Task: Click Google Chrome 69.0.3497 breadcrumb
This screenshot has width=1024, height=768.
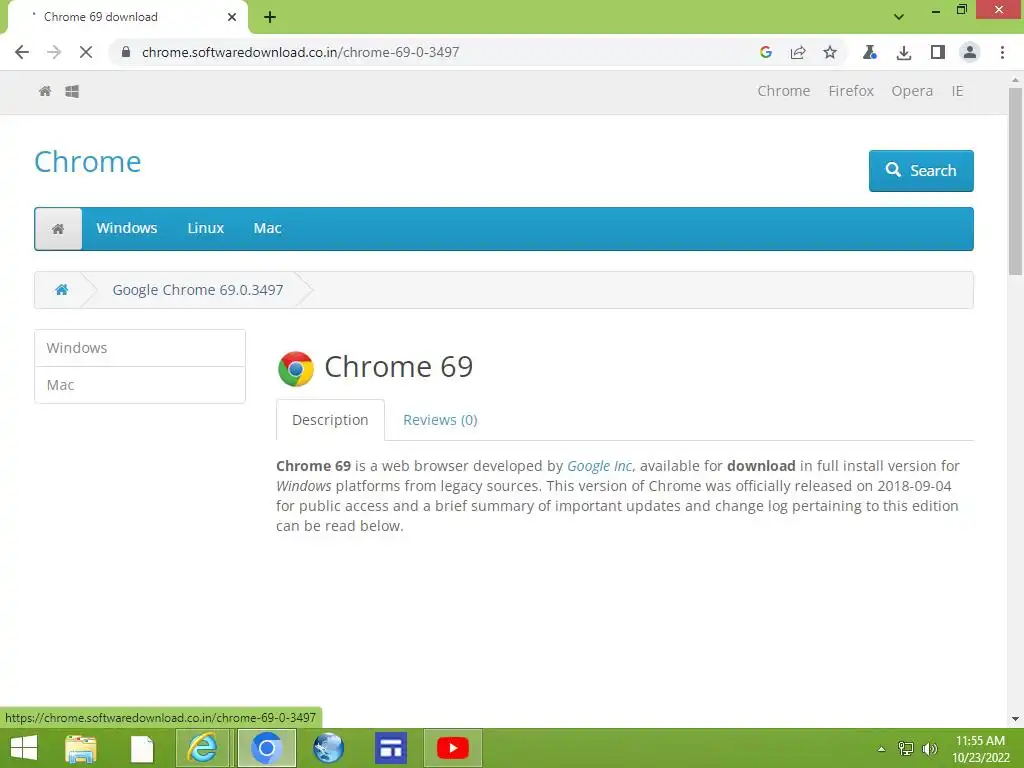Action: 198,290
